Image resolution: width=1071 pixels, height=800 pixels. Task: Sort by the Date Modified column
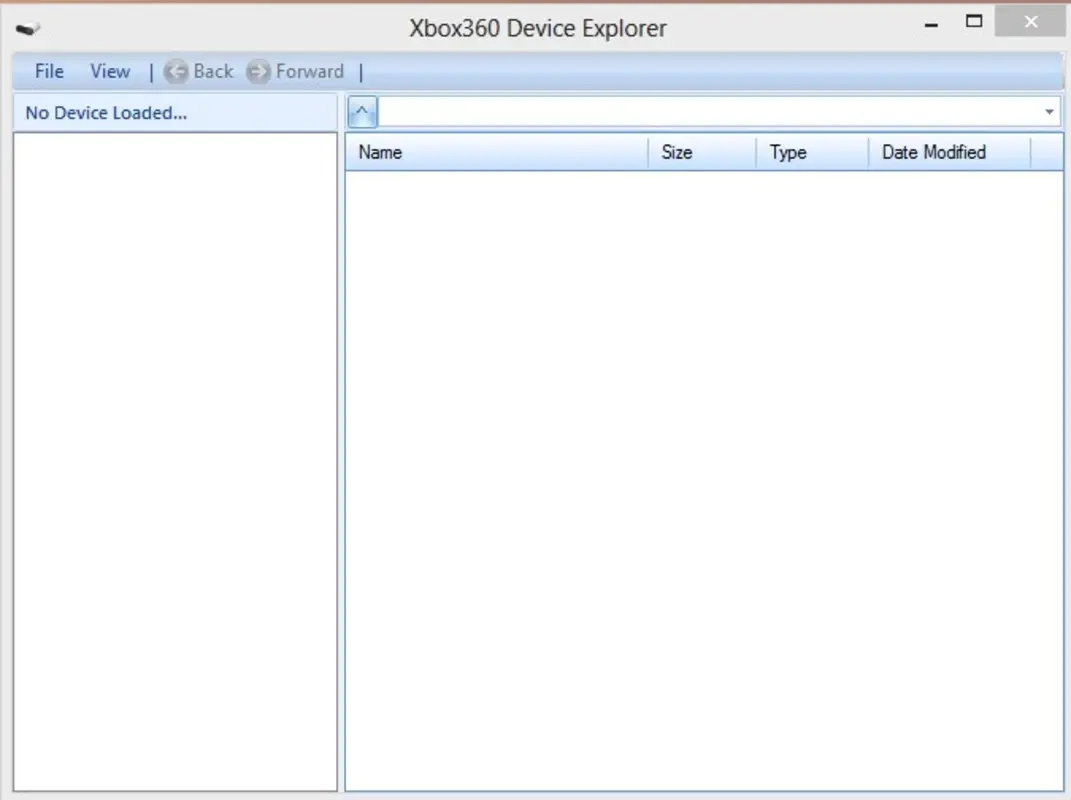click(933, 152)
